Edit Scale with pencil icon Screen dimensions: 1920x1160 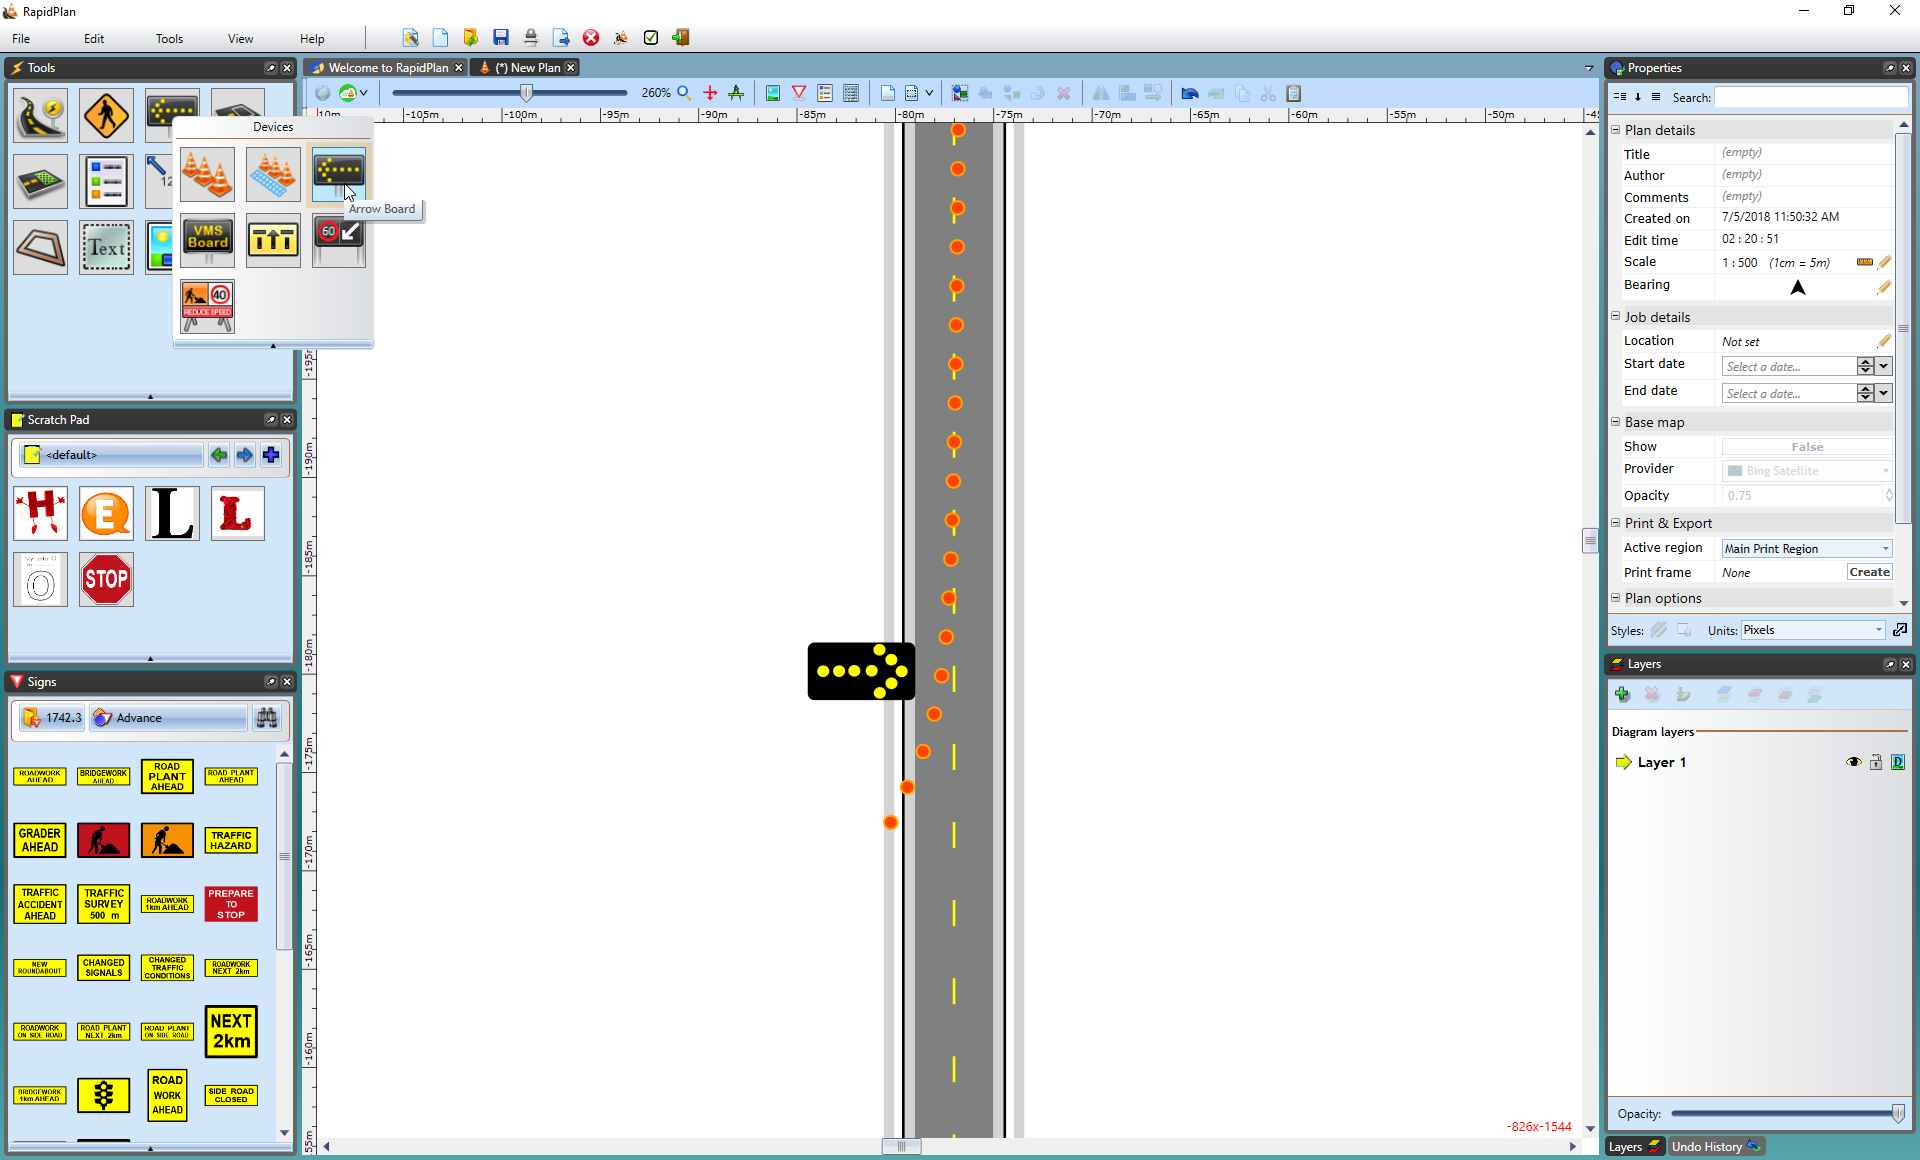point(1884,262)
